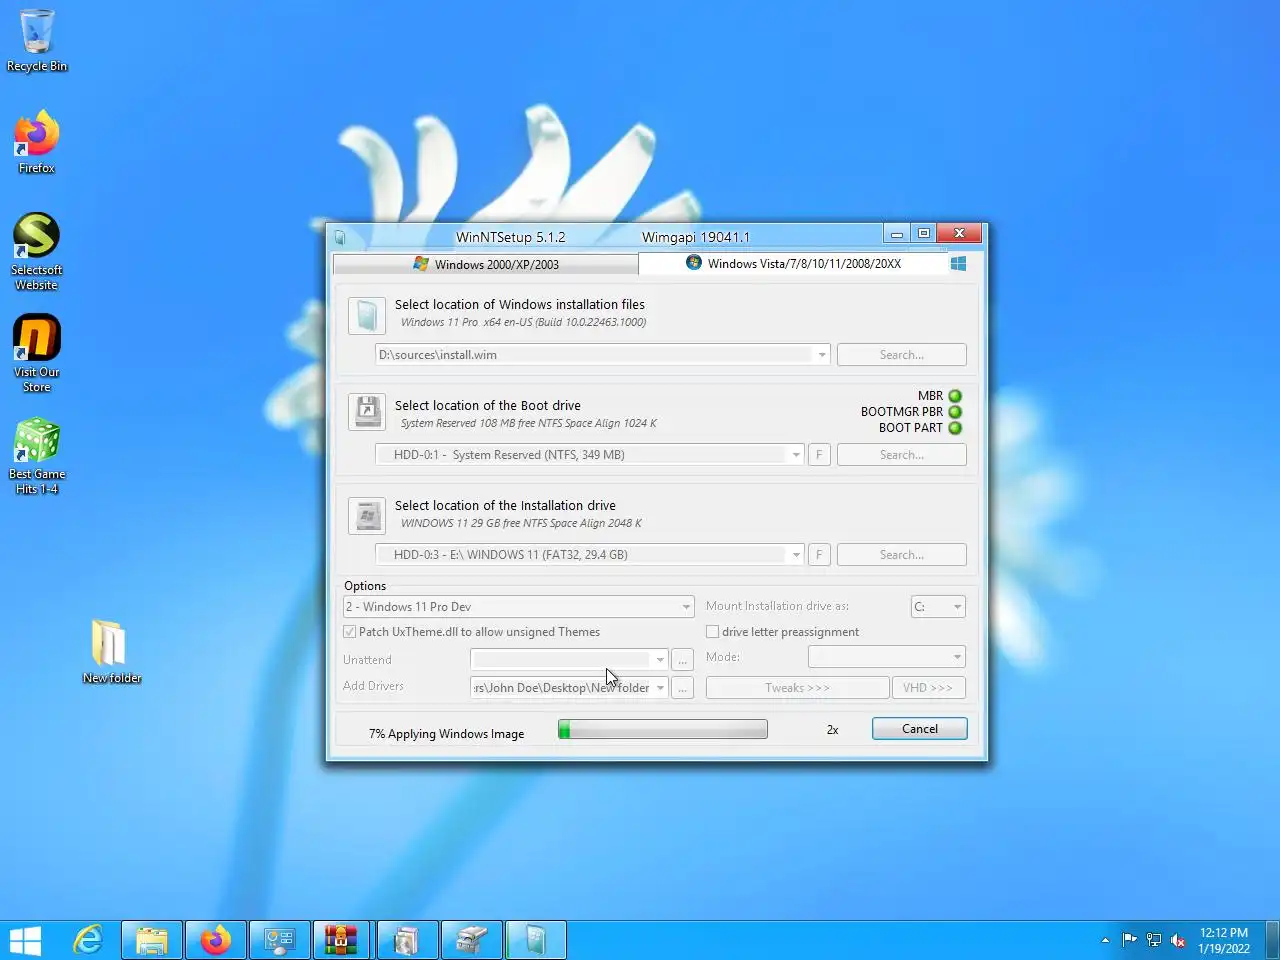The height and width of the screenshot is (960, 1280).
Task: Switch to WinNTSetup taskbar button
Action: pyautogui.click(x=536, y=940)
